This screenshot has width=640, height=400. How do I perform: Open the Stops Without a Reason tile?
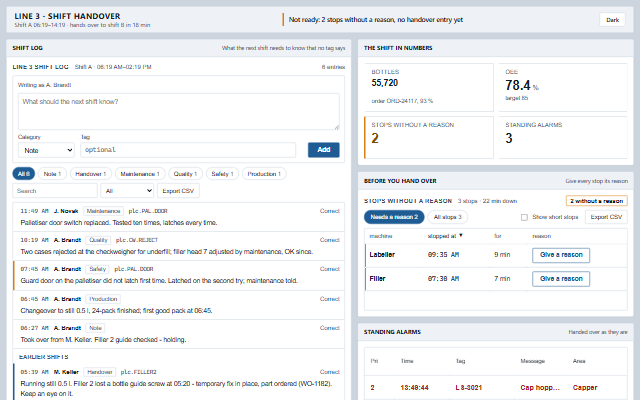(x=429, y=138)
